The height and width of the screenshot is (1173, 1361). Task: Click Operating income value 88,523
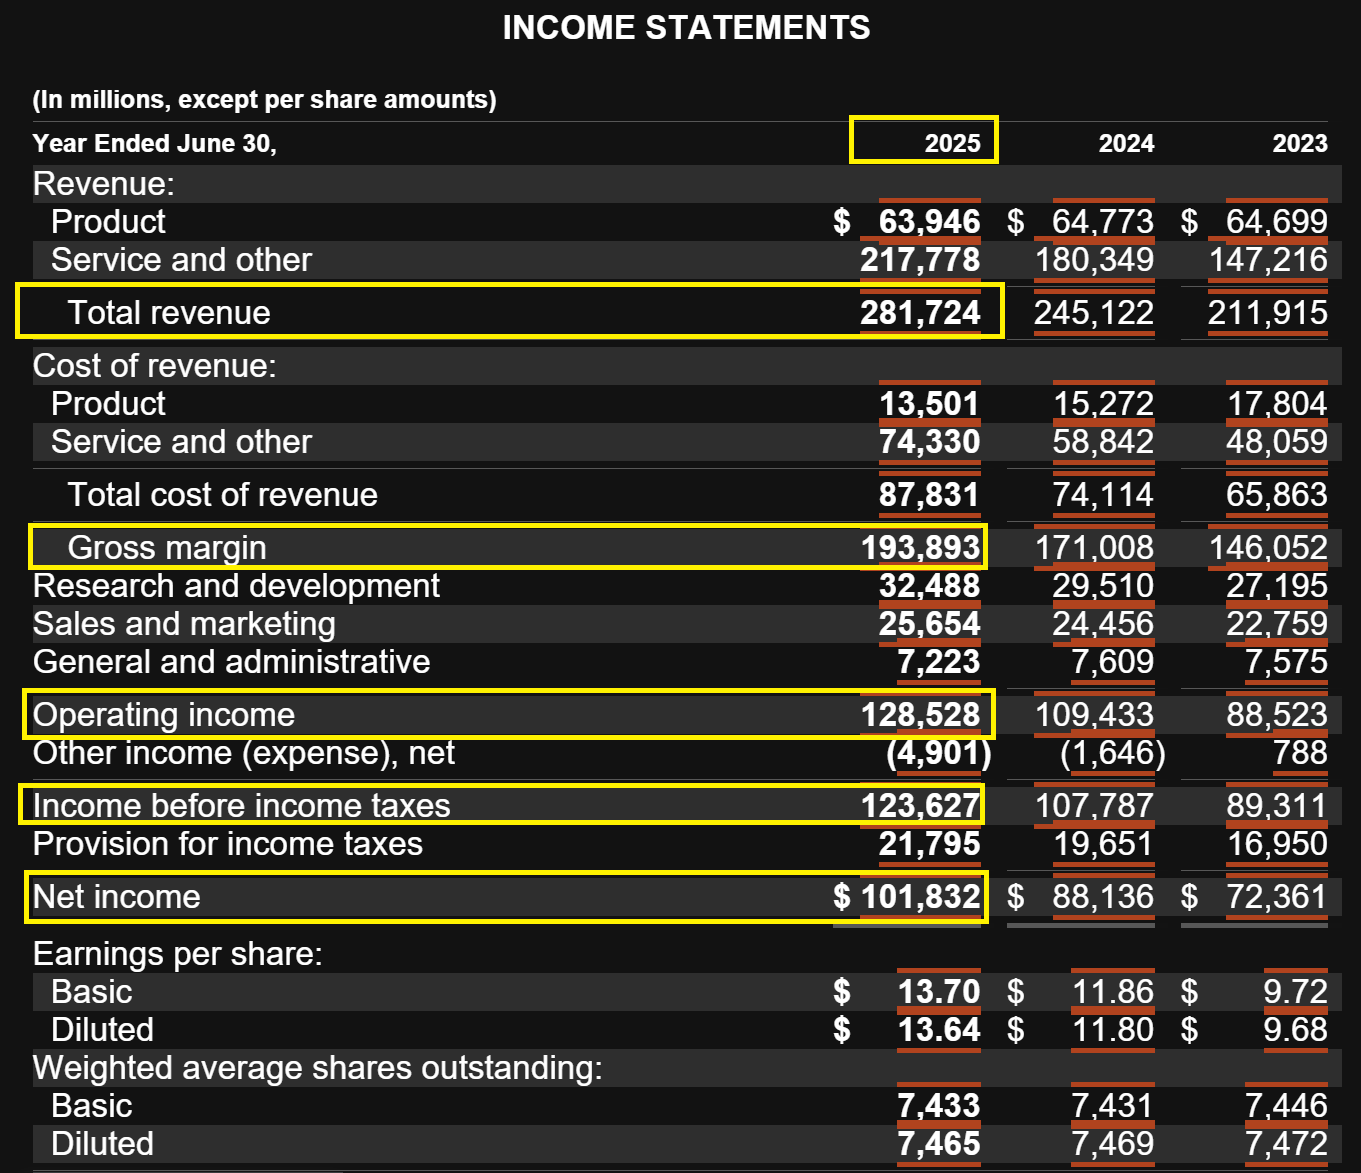coord(1277,714)
